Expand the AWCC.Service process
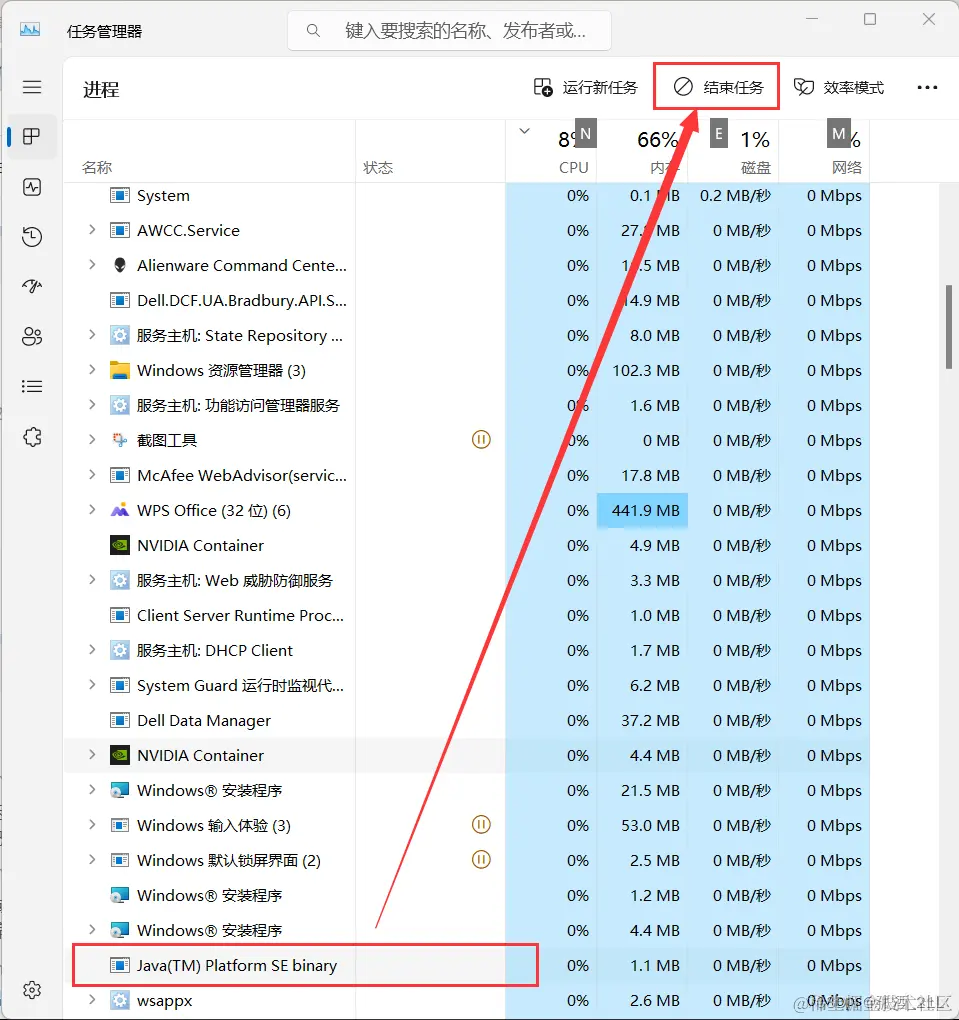This screenshot has width=959, height=1020. [x=92, y=230]
